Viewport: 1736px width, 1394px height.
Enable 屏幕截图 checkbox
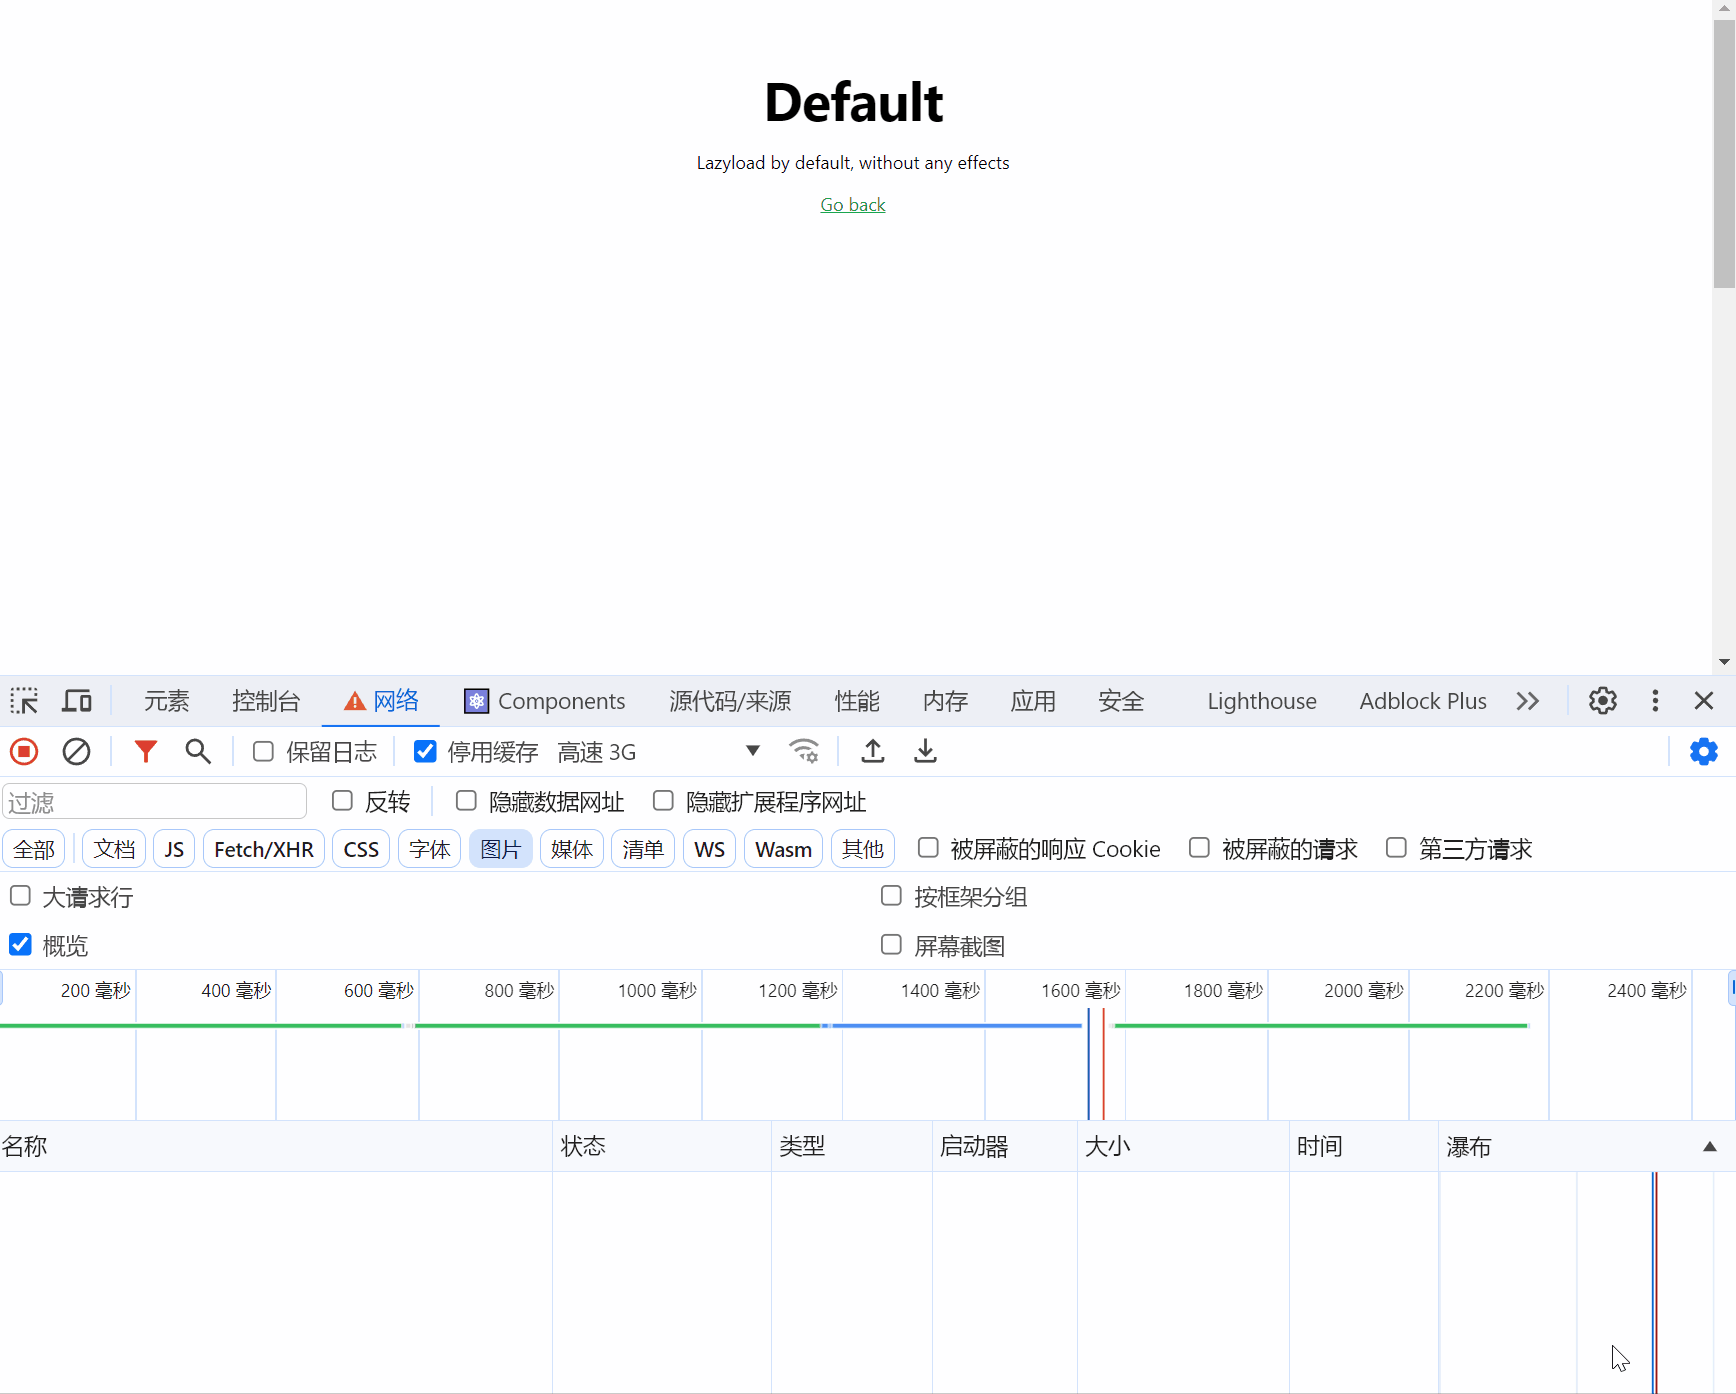[891, 945]
